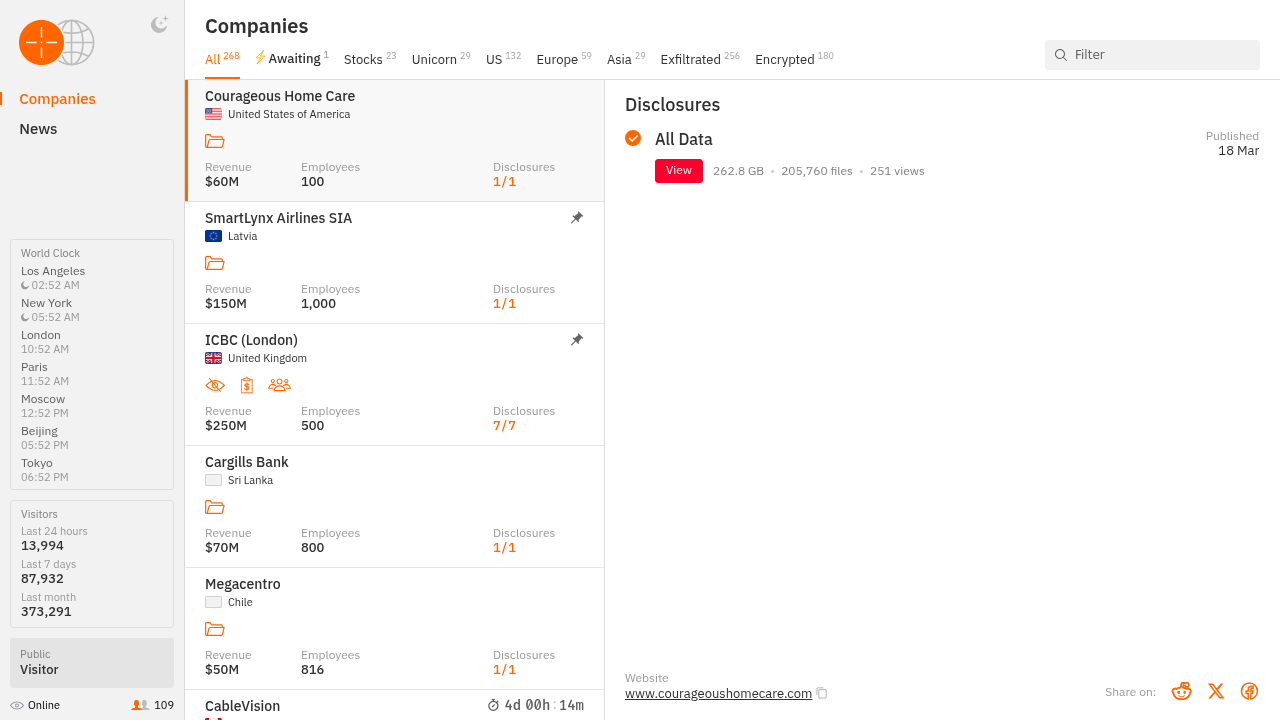
Task: Select the All companies tab
Action: [222, 59]
